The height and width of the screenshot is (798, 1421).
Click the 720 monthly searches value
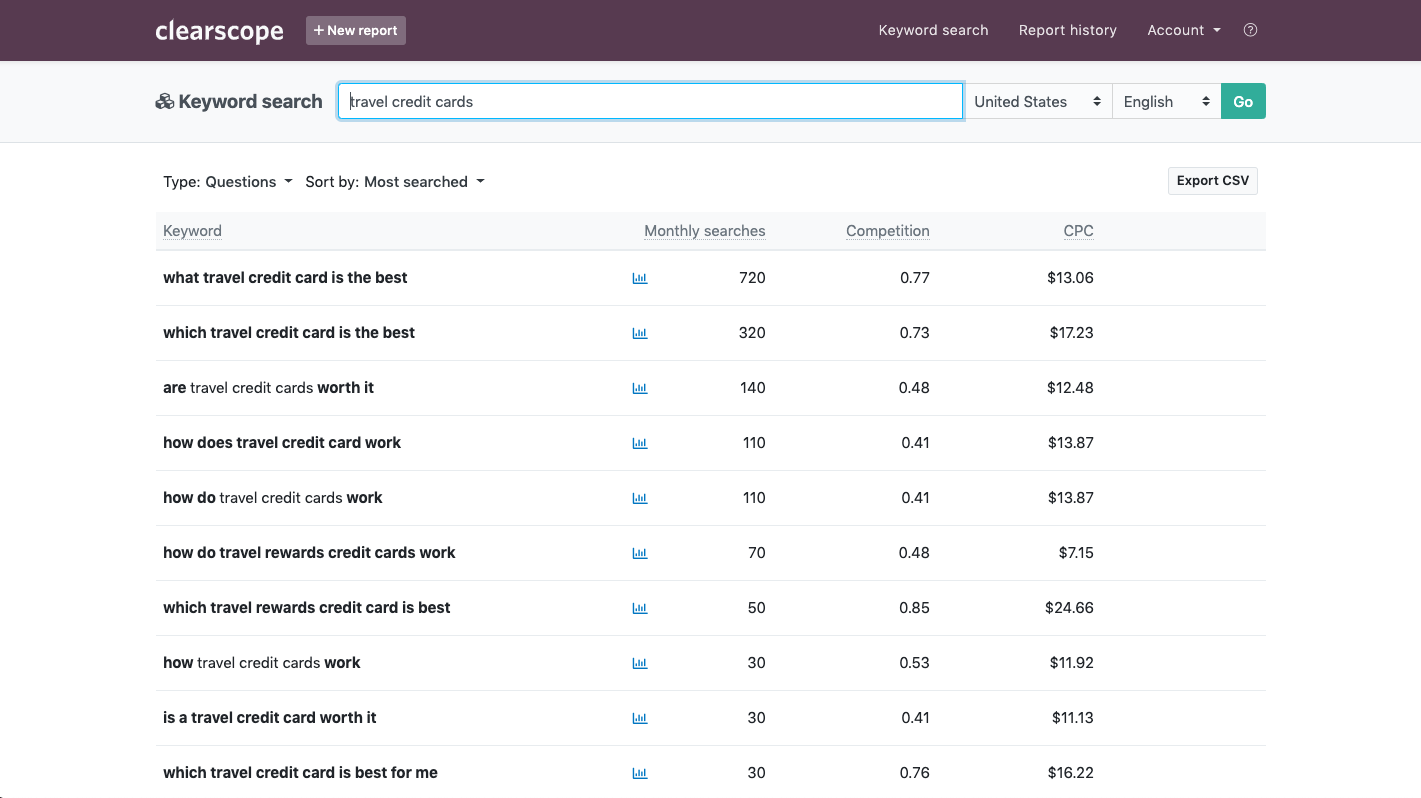752,278
